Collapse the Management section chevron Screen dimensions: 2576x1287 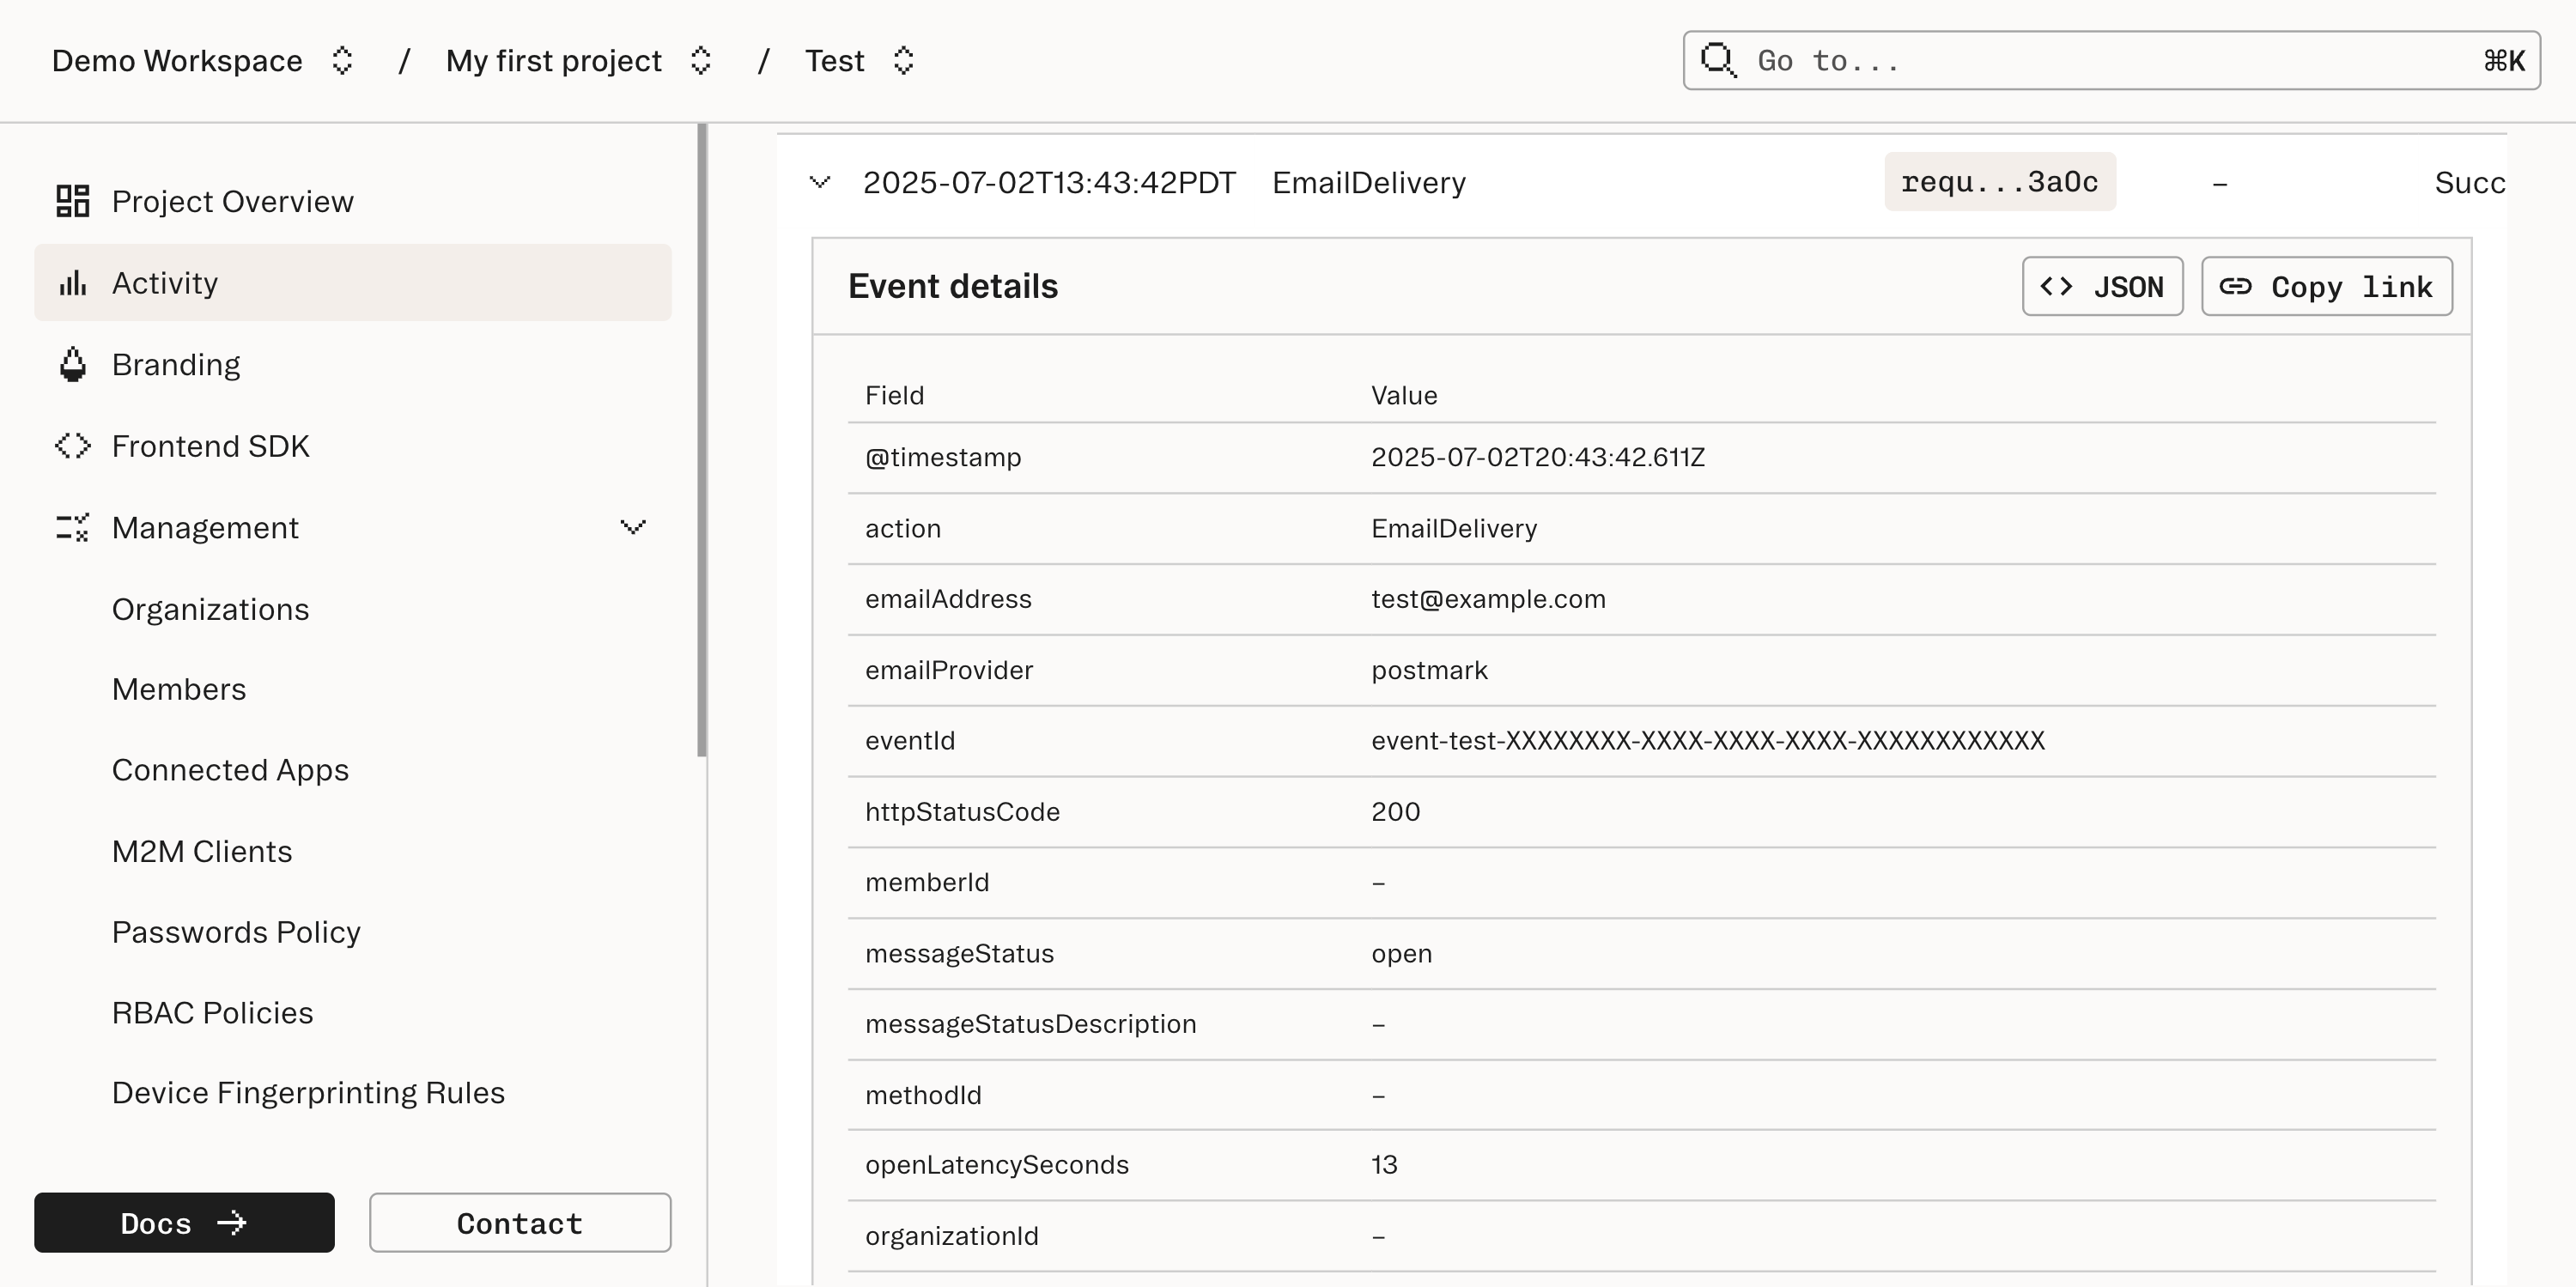[633, 527]
